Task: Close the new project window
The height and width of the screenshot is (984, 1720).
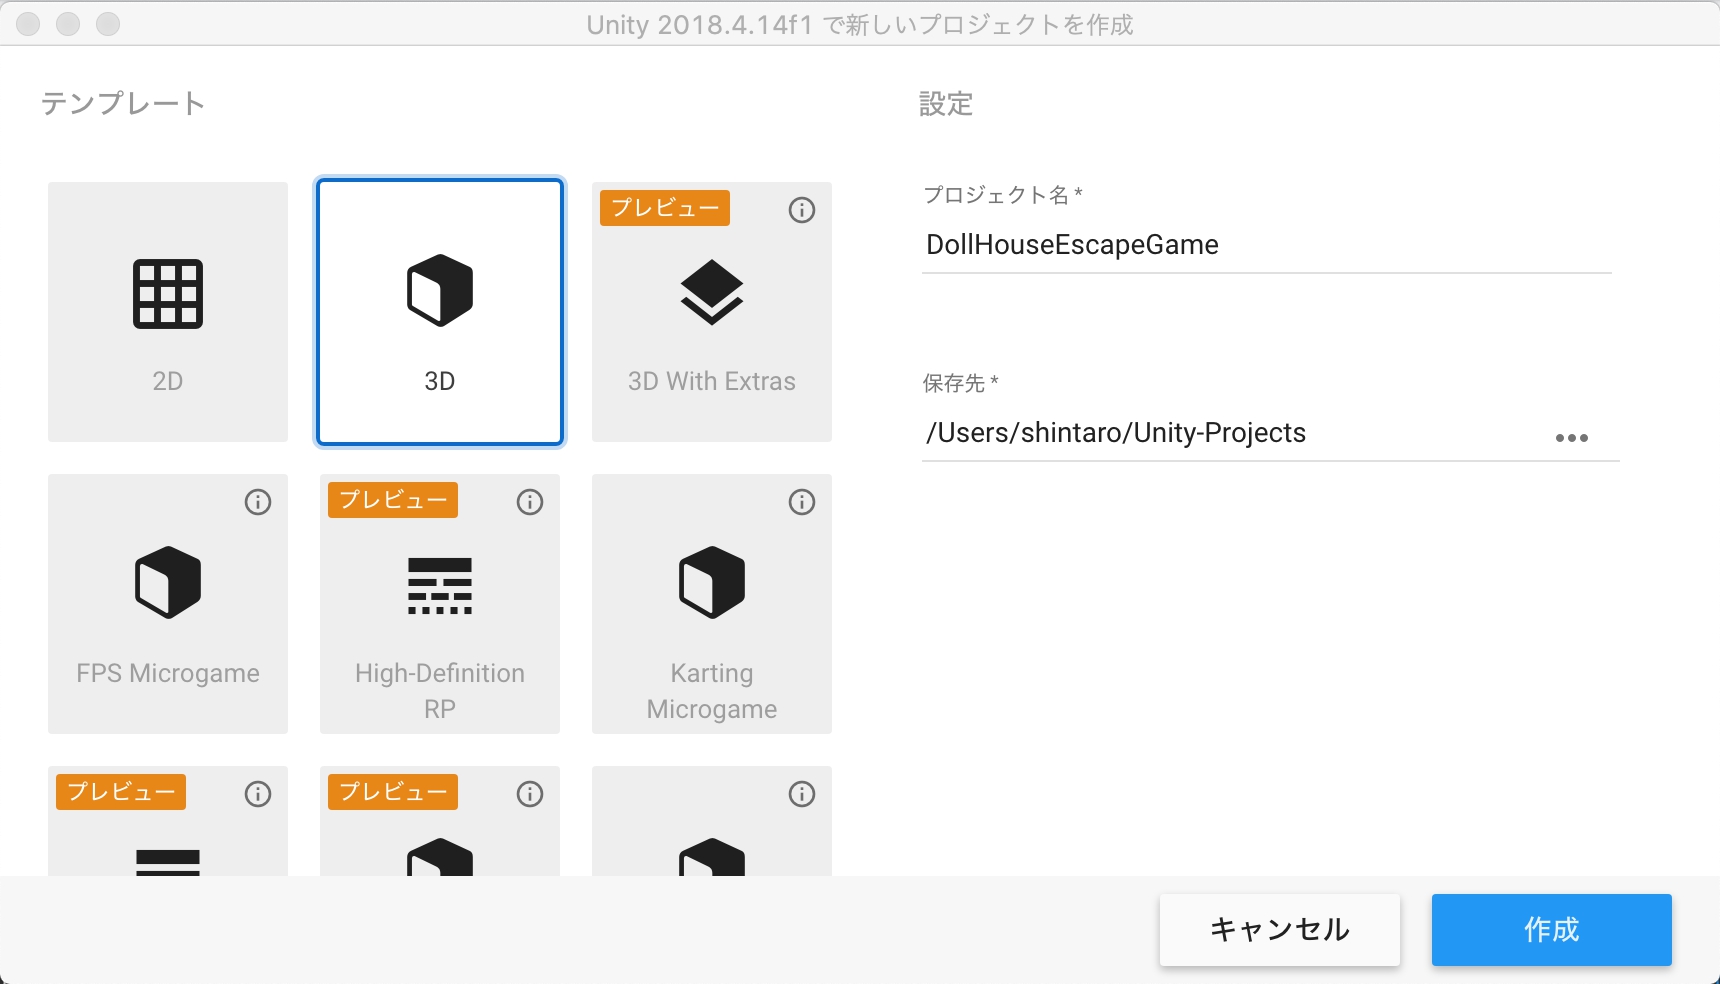Action: click(28, 24)
